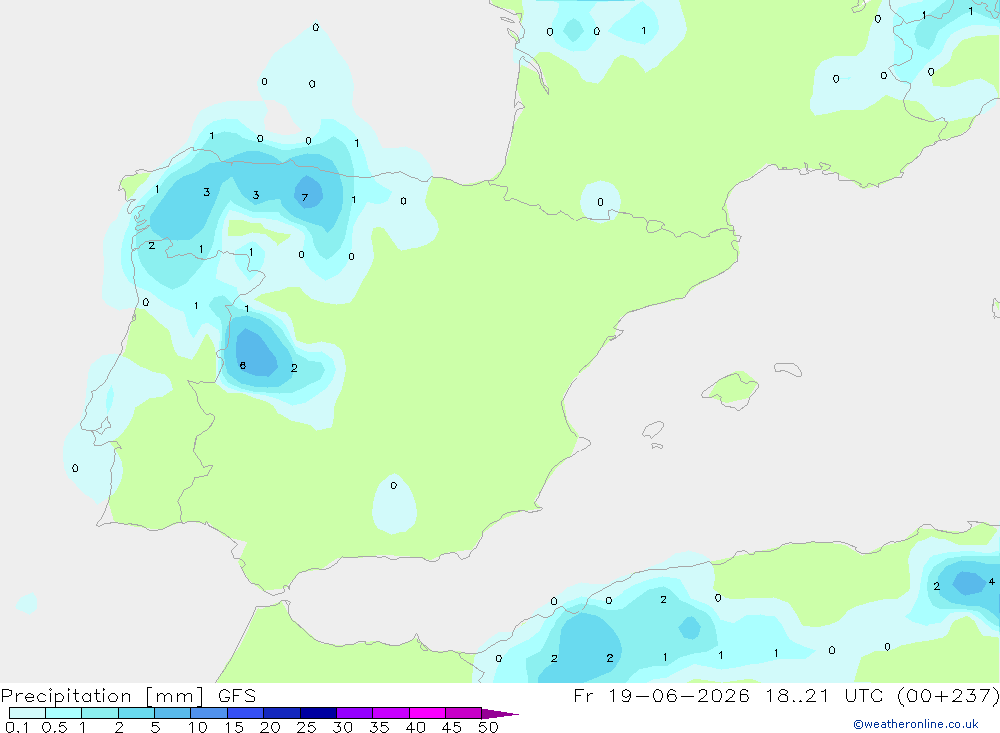Select the Ibiza island outline
Screen dimensions: 1000x733
[x=653, y=430]
